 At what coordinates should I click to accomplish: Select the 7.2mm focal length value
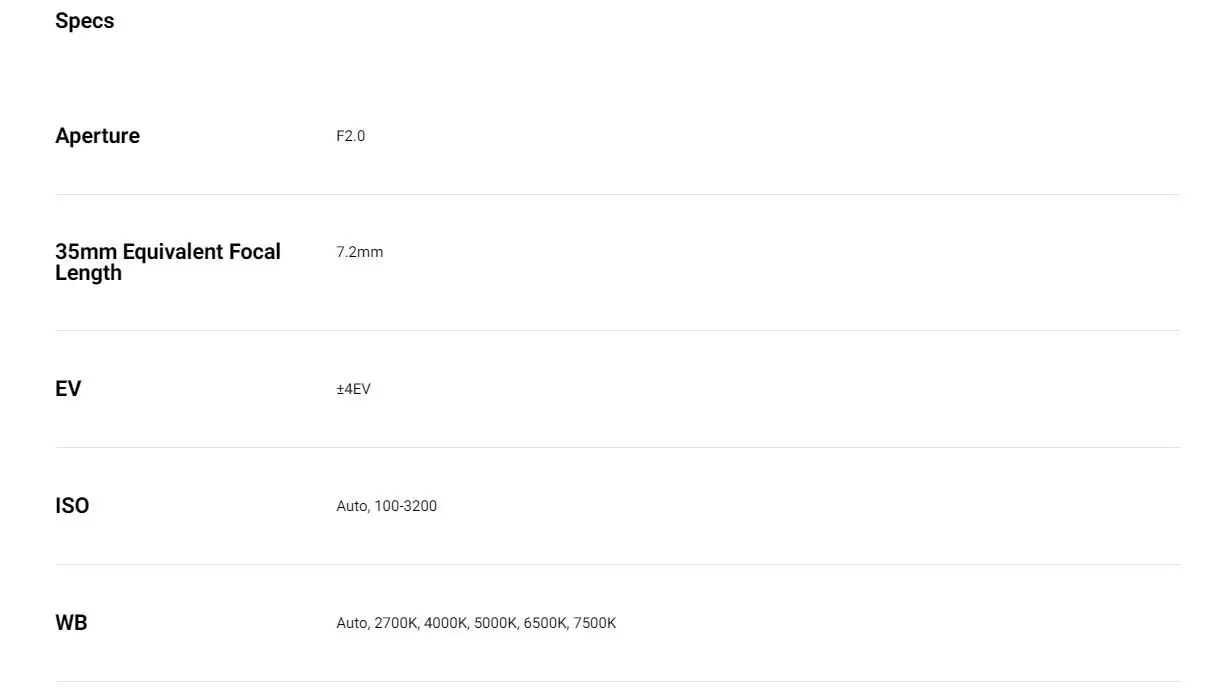(360, 252)
